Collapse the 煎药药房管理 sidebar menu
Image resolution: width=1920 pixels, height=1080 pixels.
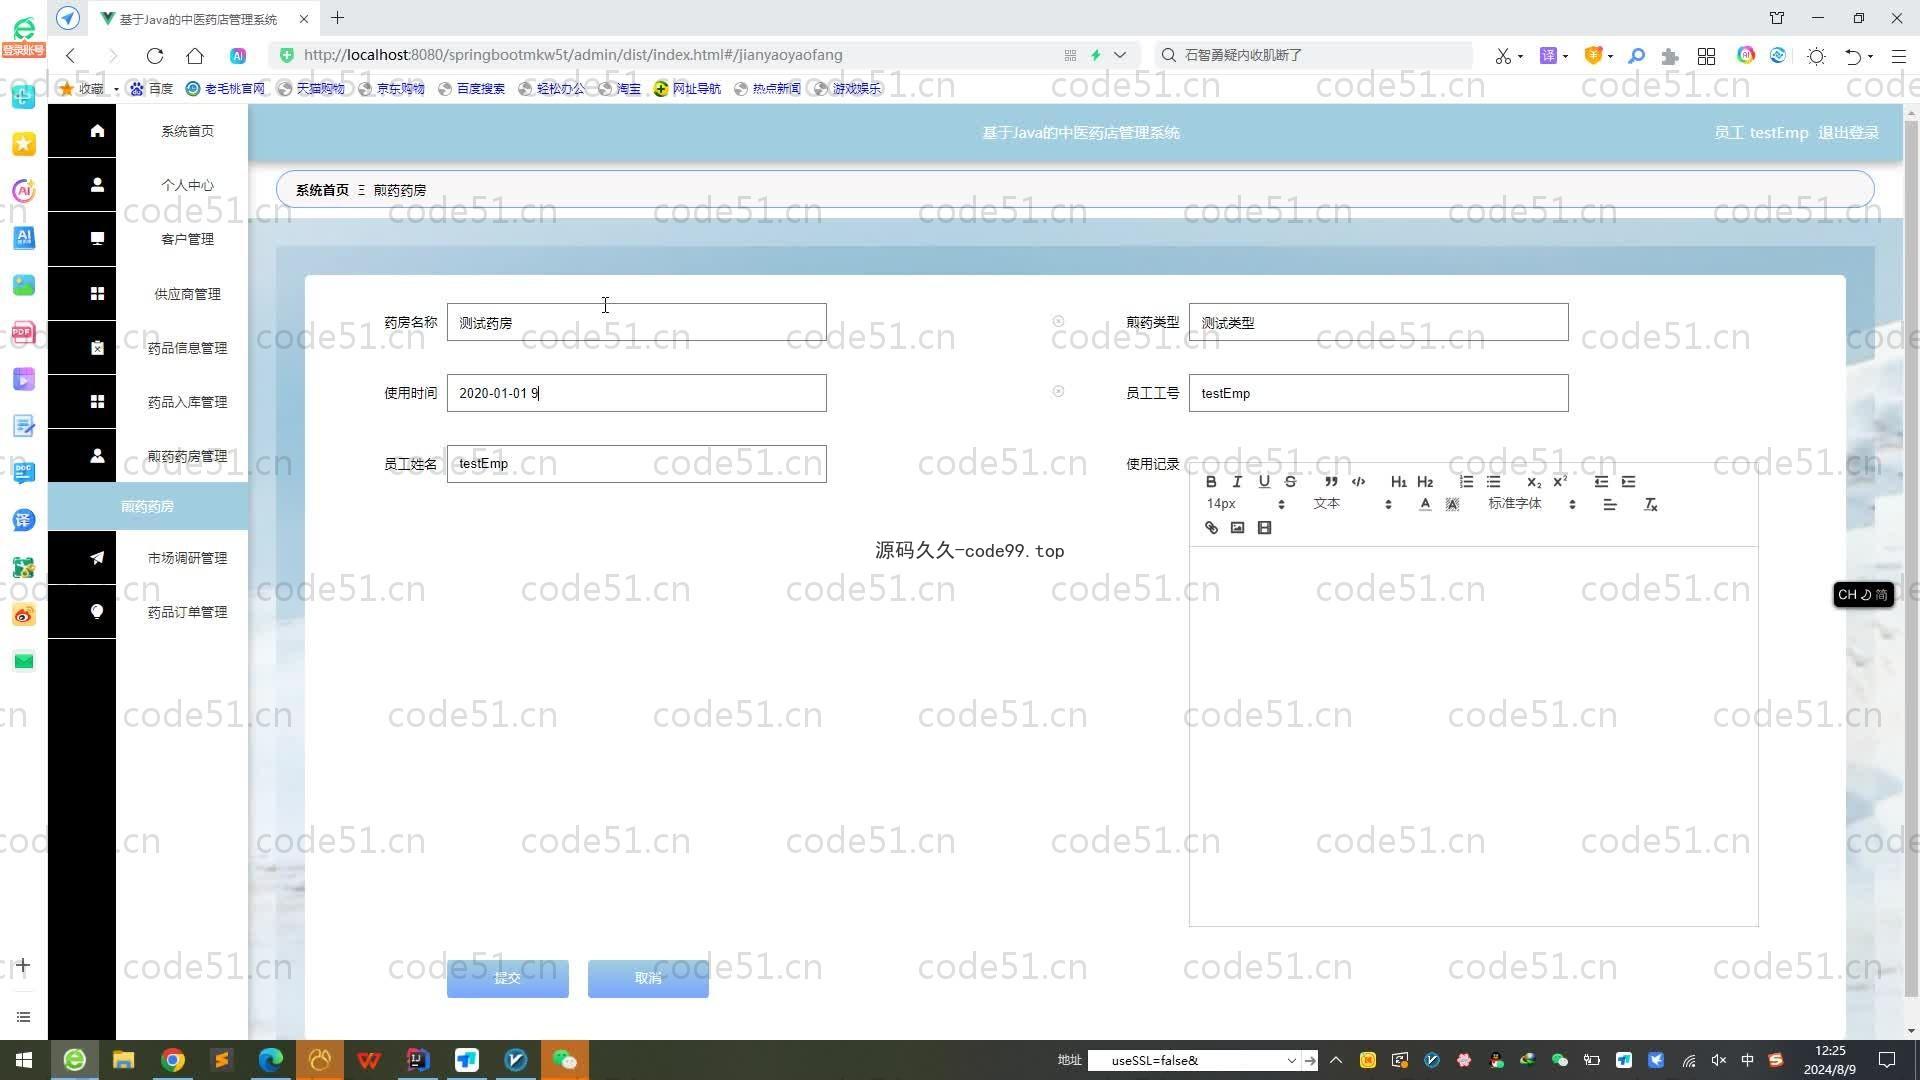[x=187, y=456]
